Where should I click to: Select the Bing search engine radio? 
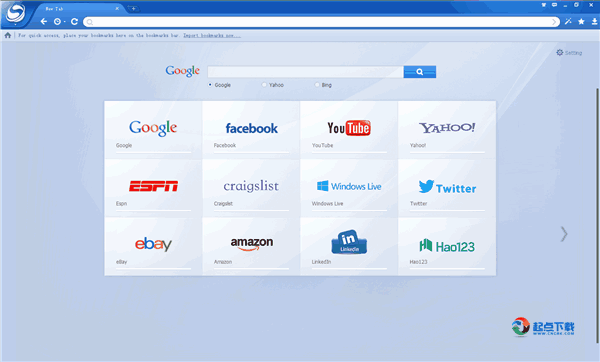pyautogui.click(x=317, y=85)
